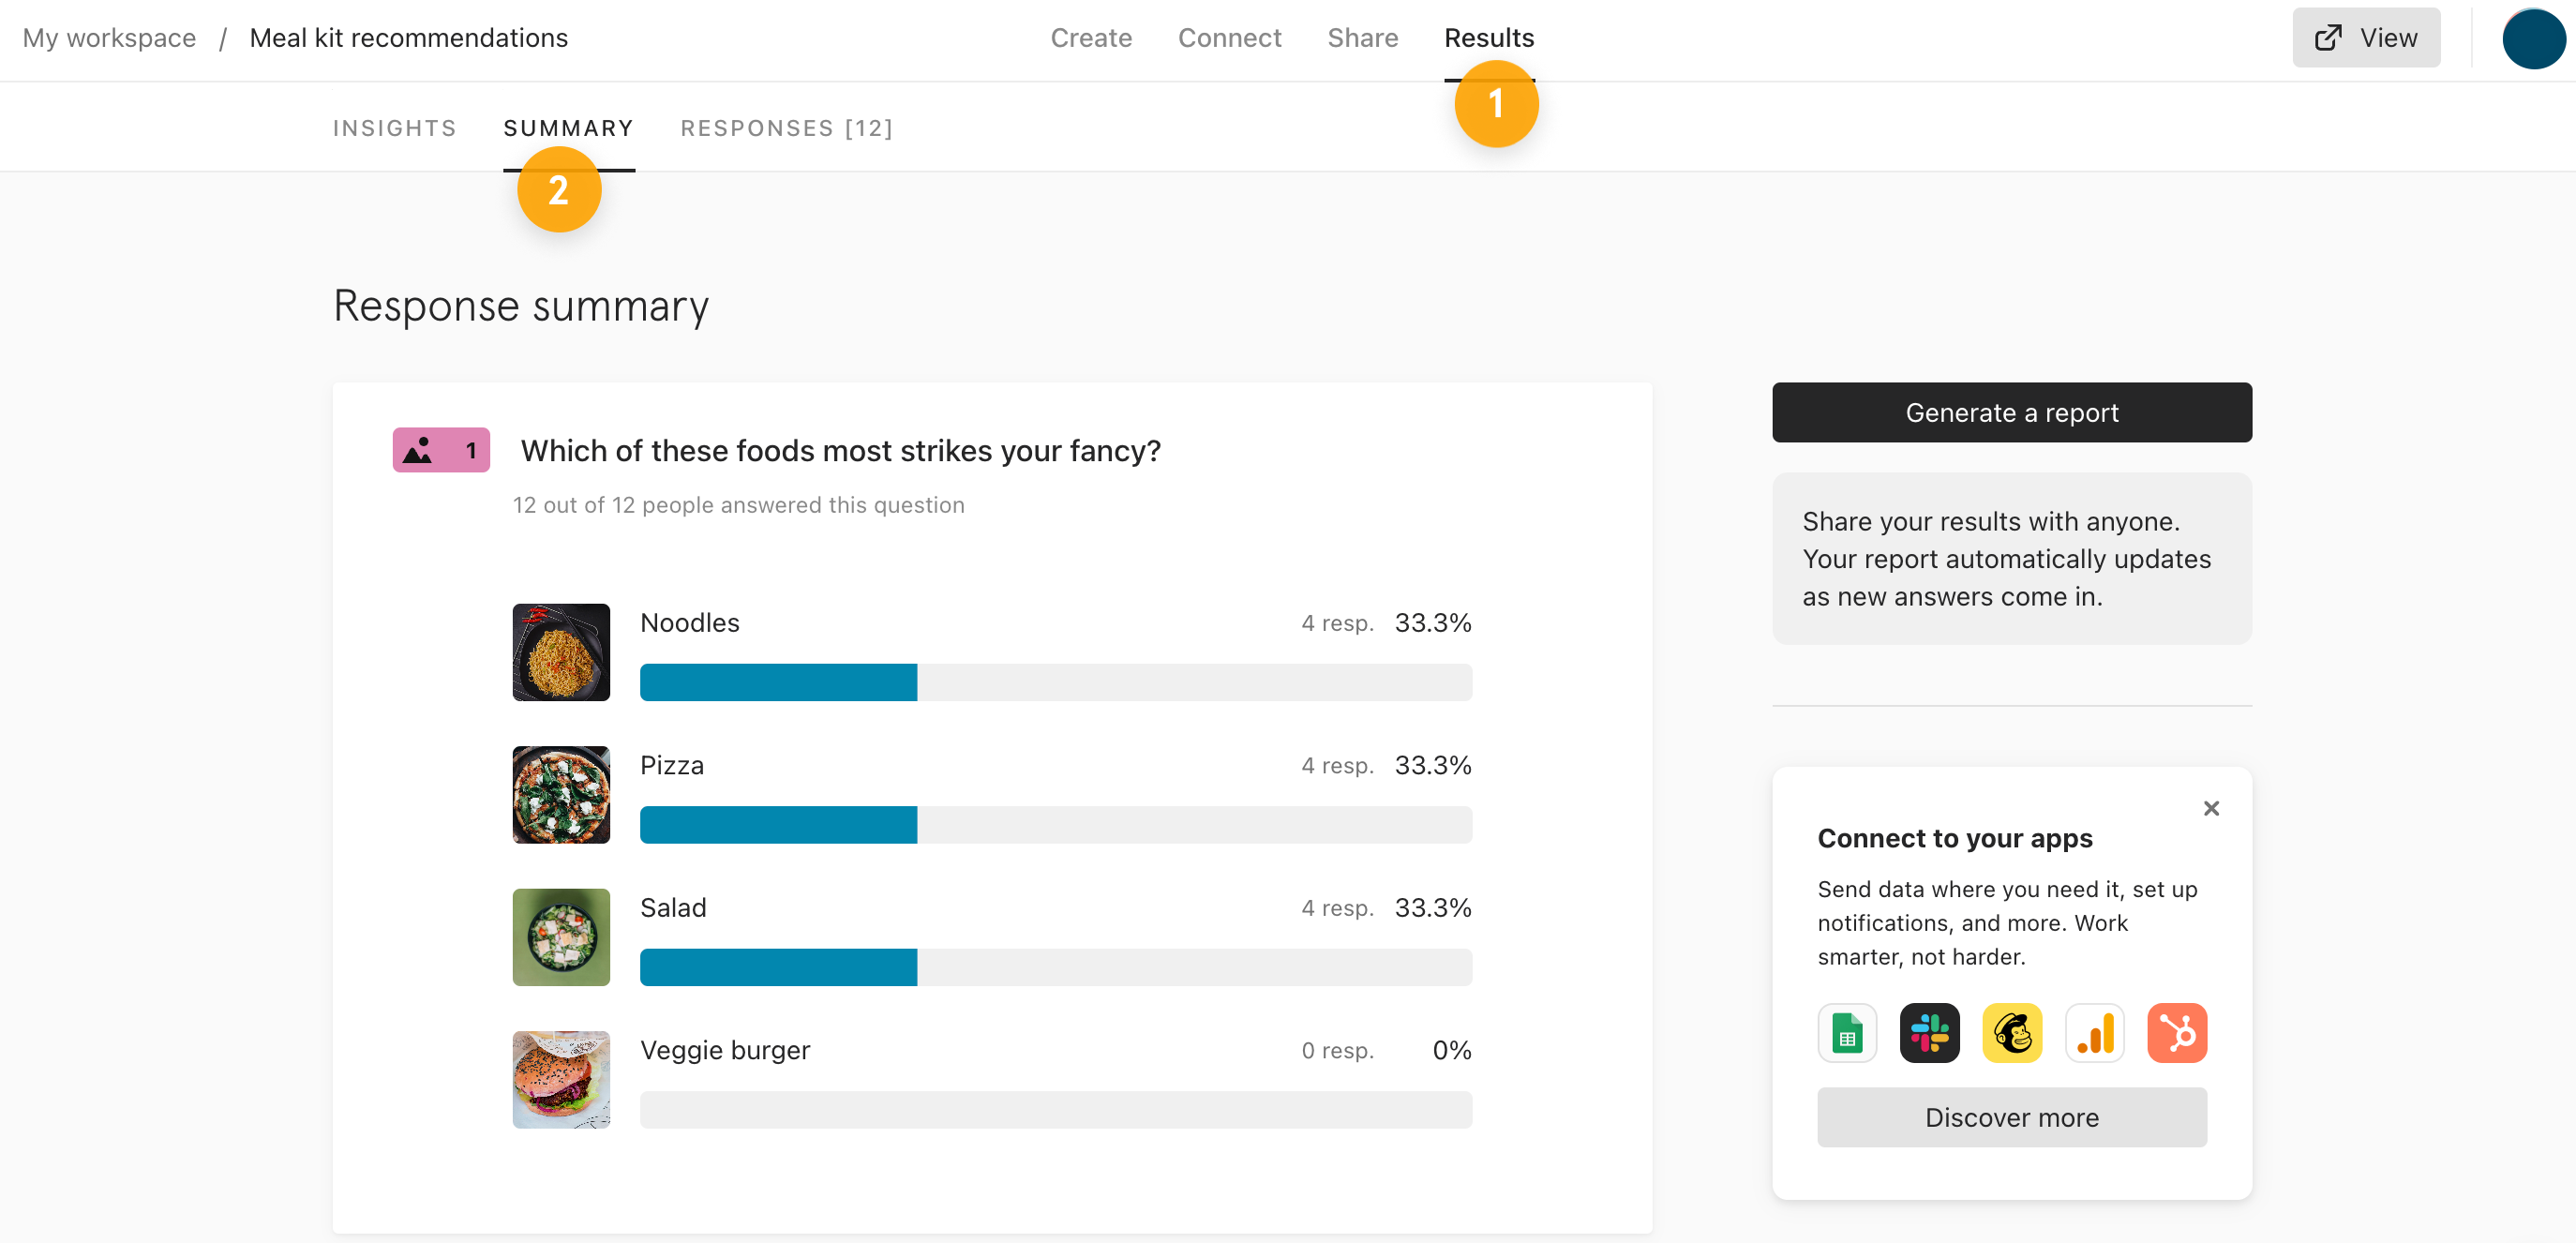Click the Discover more button
Image resolution: width=2576 pixels, height=1243 pixels.
coord(2012,1117)
